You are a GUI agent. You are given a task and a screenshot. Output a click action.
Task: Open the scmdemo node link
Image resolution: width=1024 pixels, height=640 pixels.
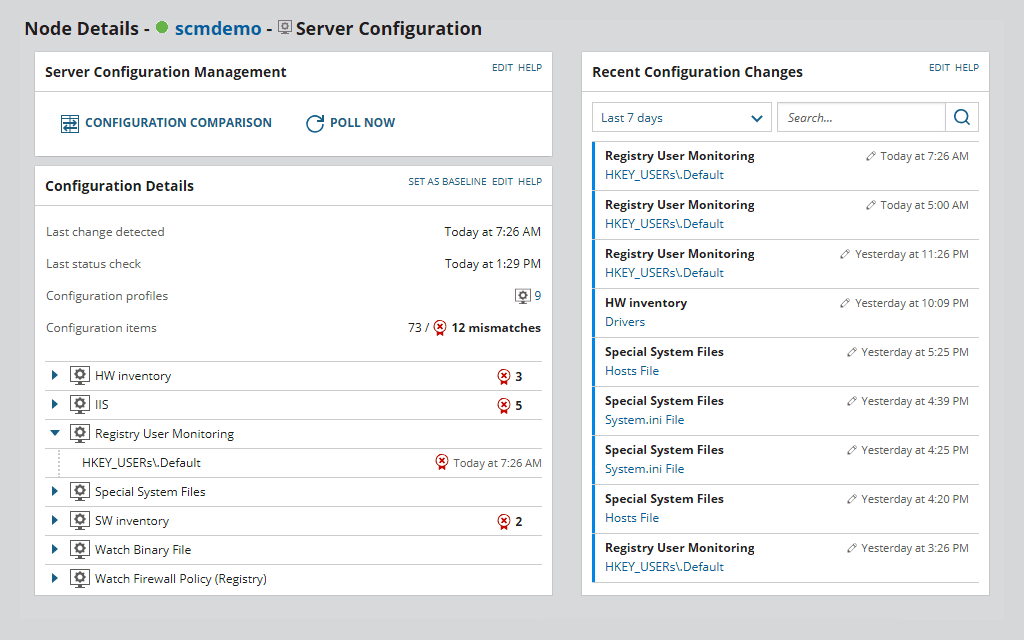tap(218, 28)
